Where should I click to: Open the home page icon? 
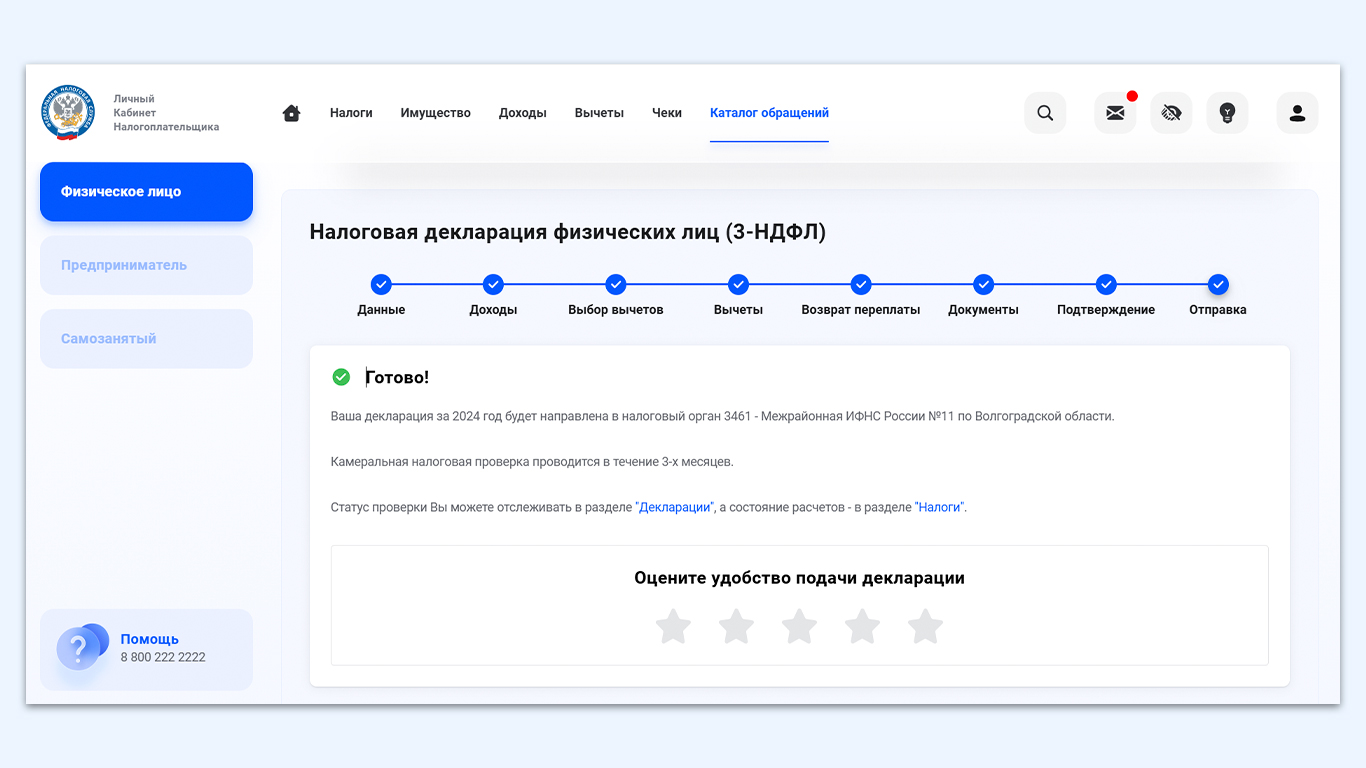click(292, 113)
